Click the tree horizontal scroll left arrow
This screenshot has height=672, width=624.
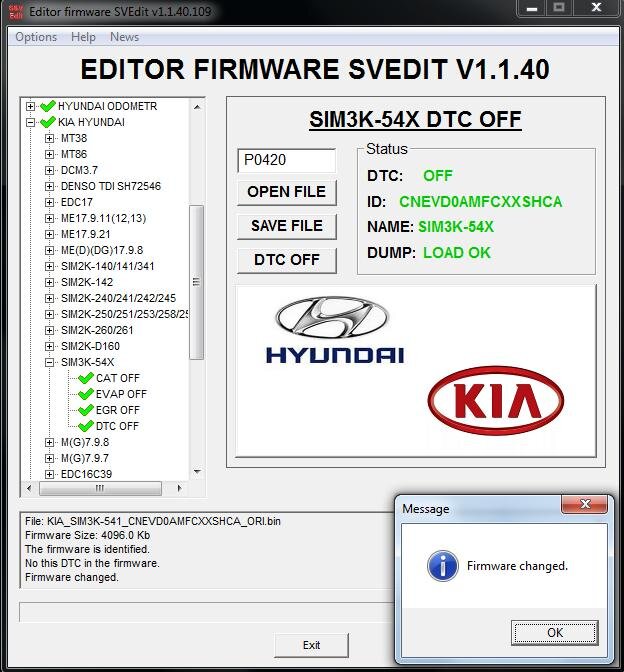click(x=29, y=488)
